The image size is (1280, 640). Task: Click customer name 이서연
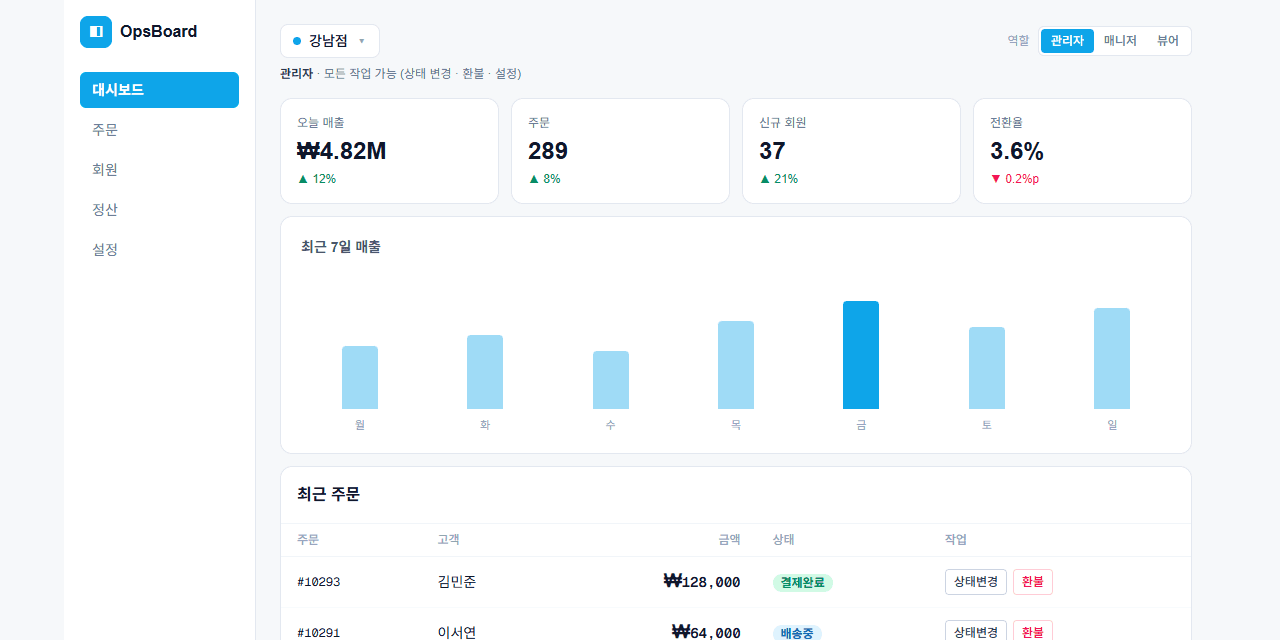[x=457, y=632]
